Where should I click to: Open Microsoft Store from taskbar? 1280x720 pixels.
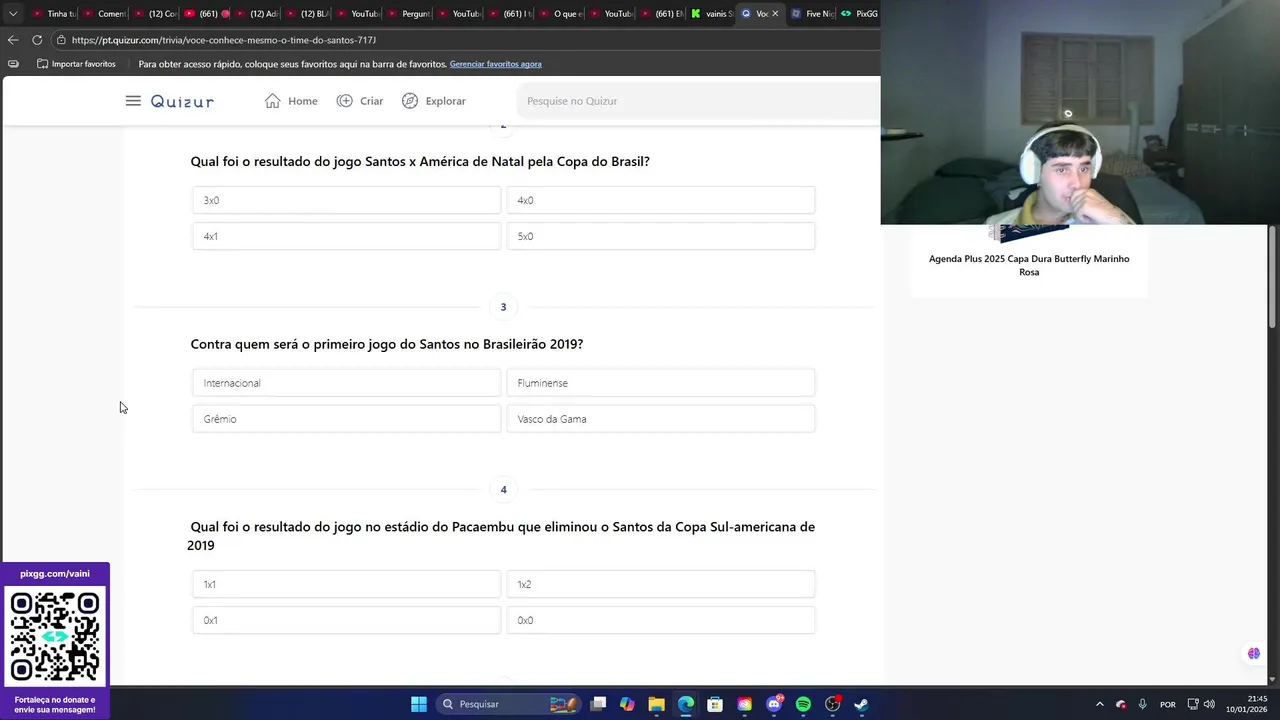click(715, 704)
